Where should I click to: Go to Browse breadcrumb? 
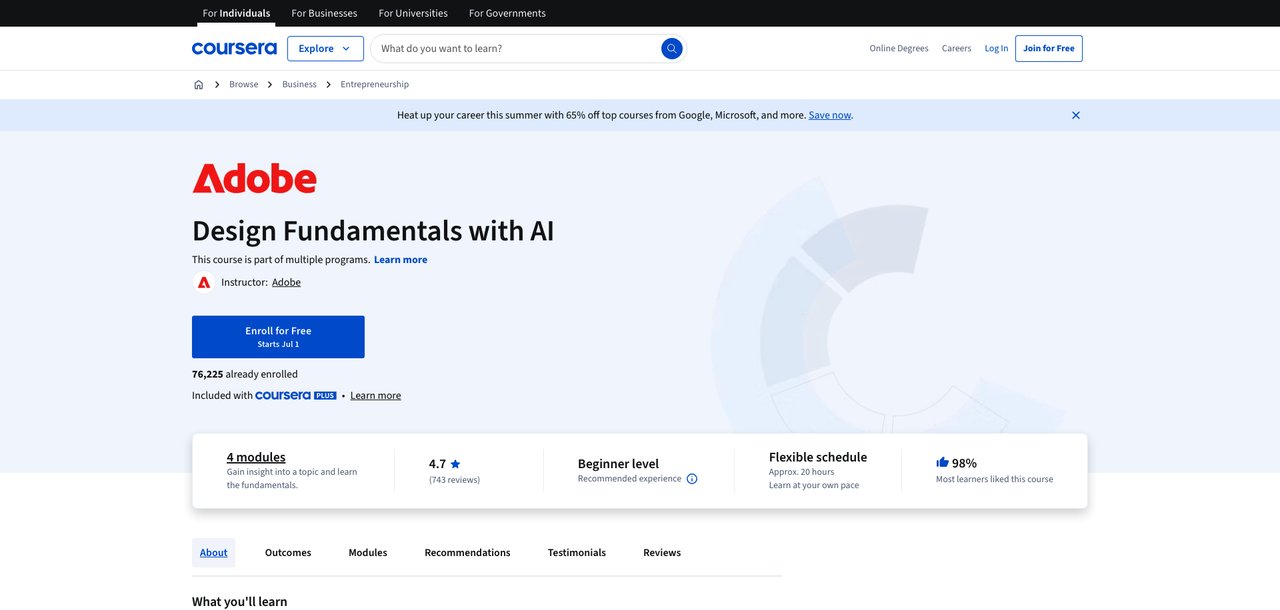[244, 85]
